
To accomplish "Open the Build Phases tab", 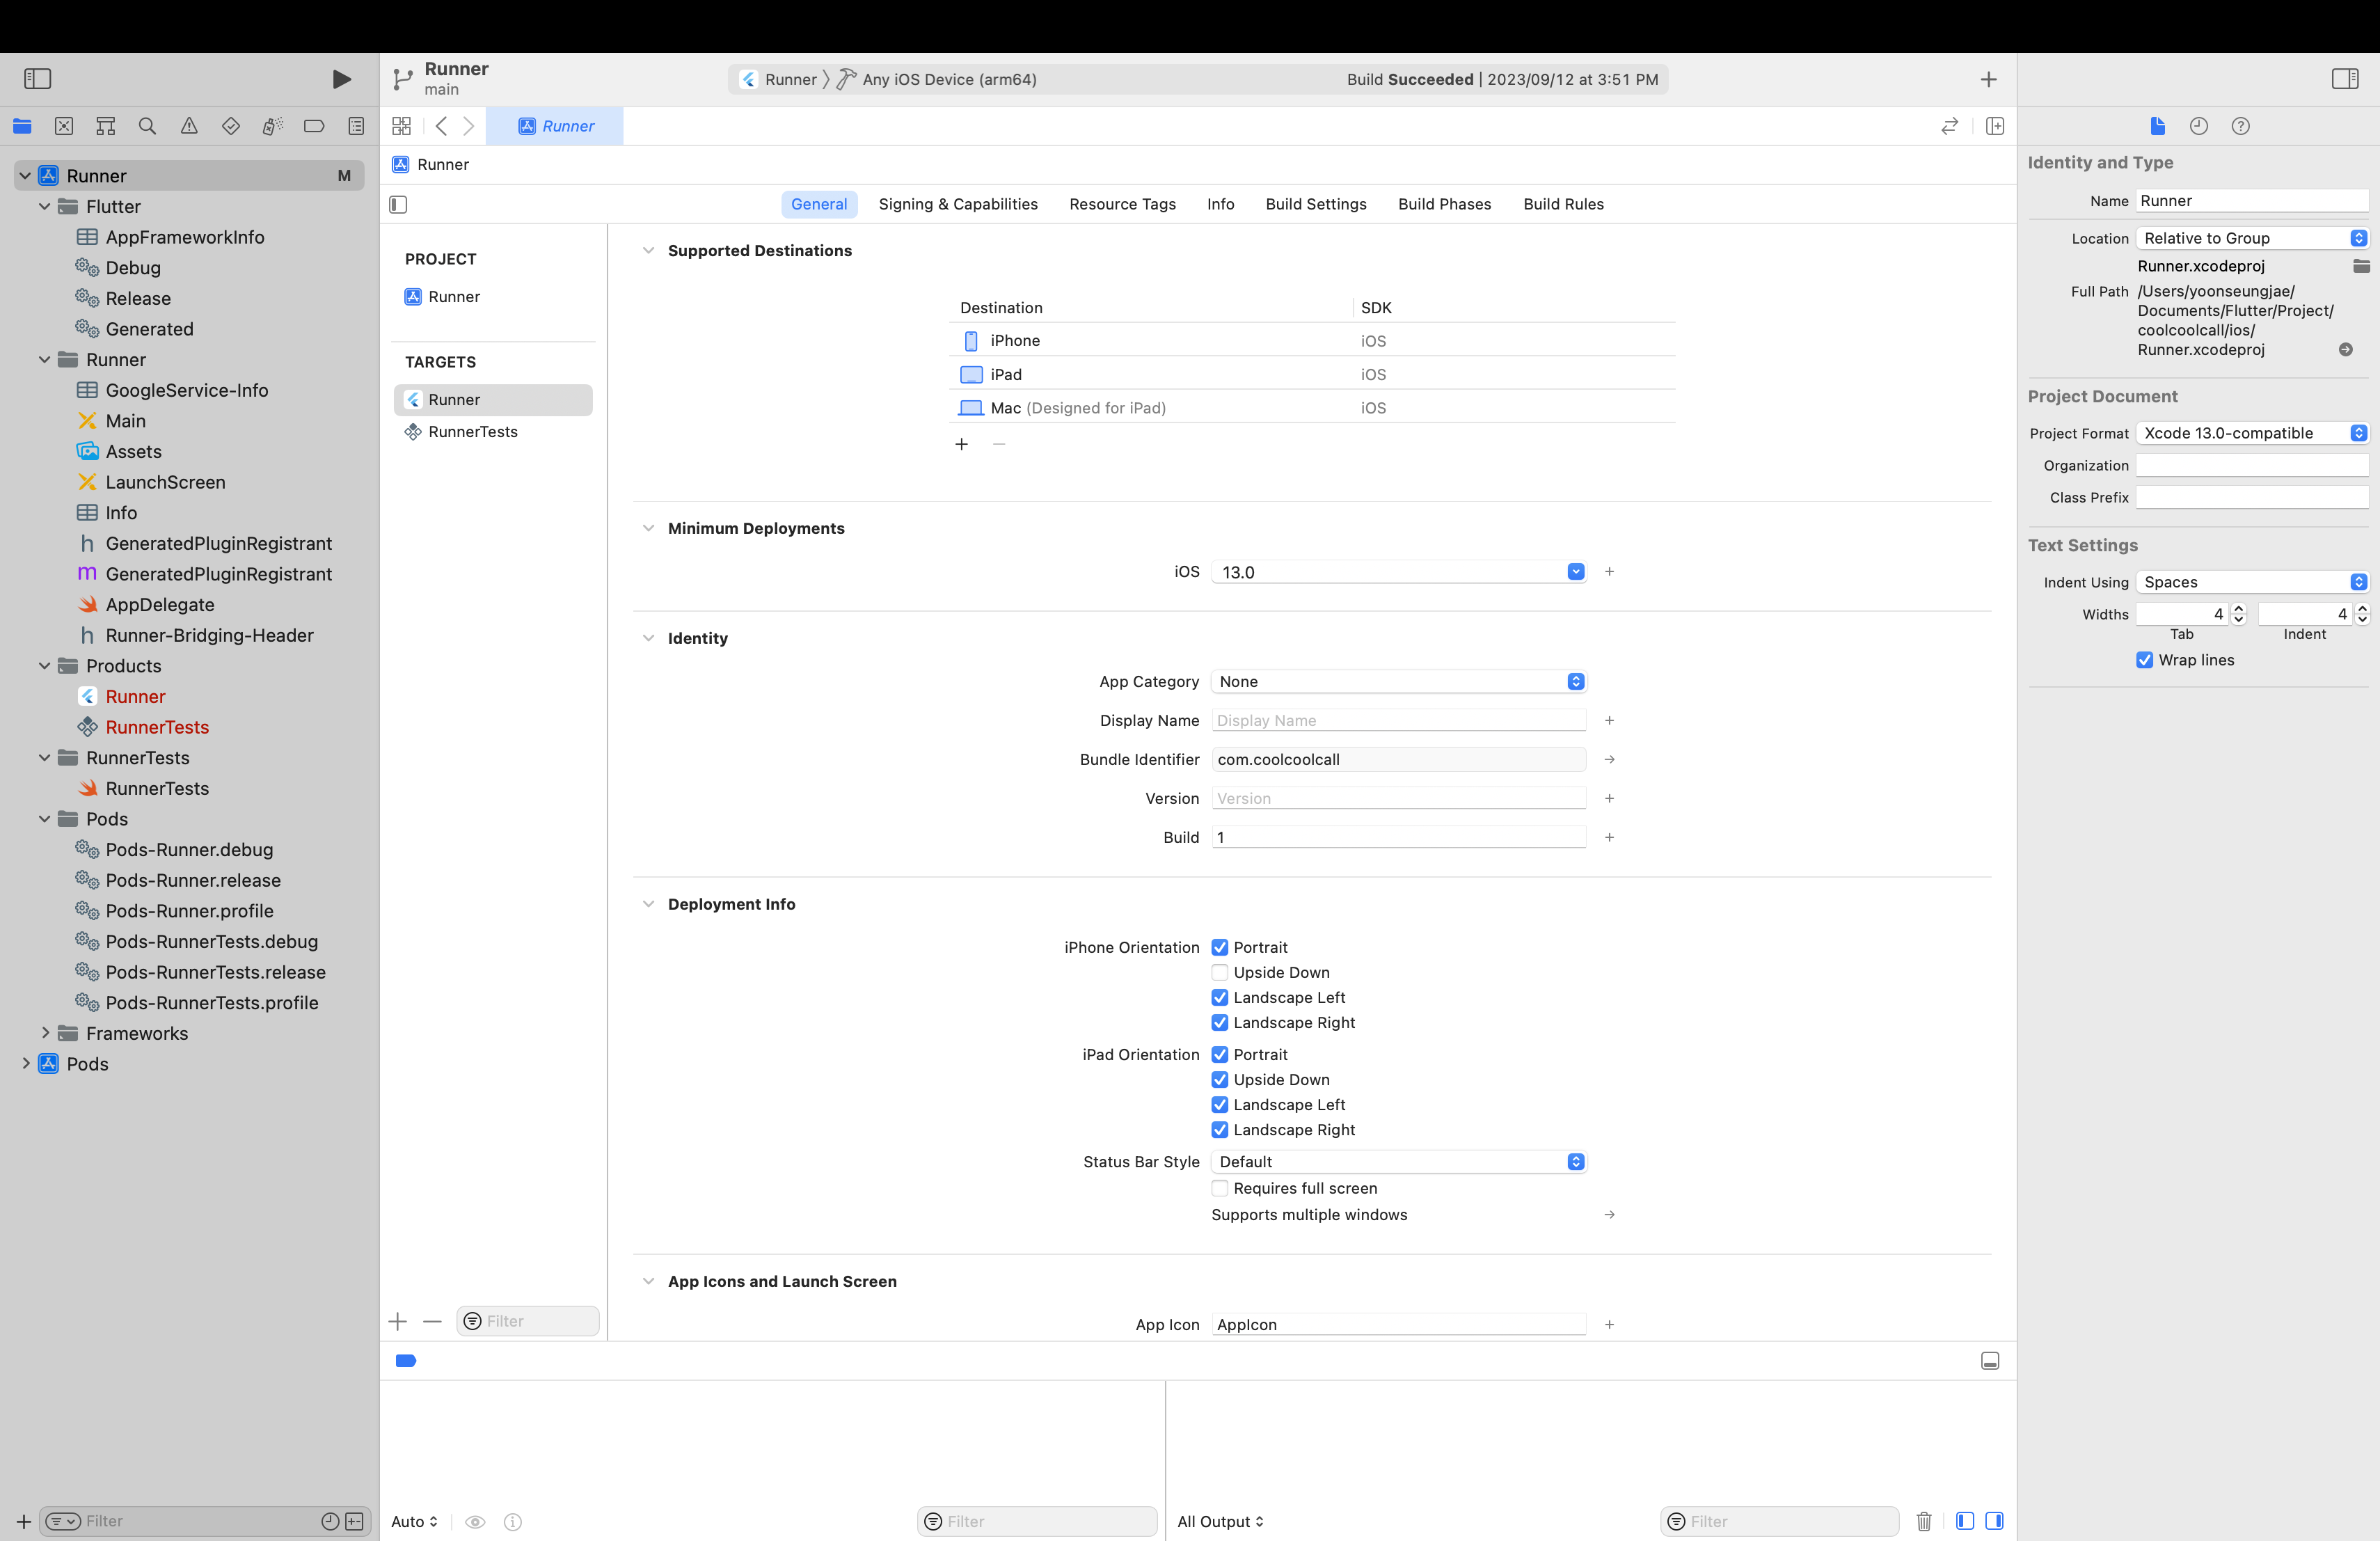I will 1444,204.
